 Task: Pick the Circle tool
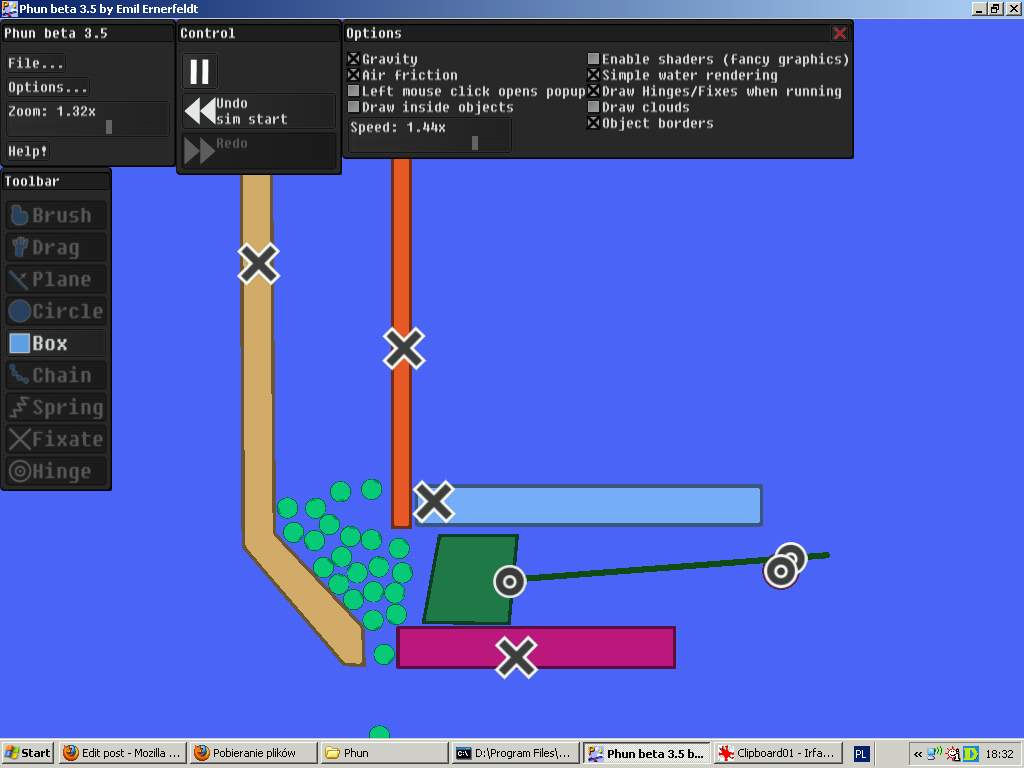[56, 311]
